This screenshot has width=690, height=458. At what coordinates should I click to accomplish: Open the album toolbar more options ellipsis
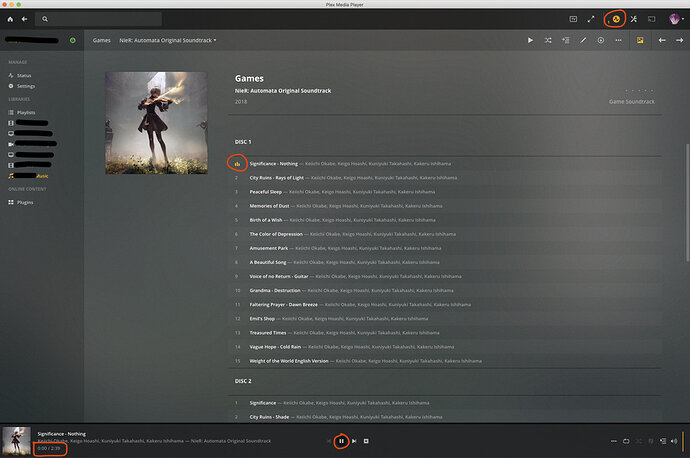[x=618, y=40]
